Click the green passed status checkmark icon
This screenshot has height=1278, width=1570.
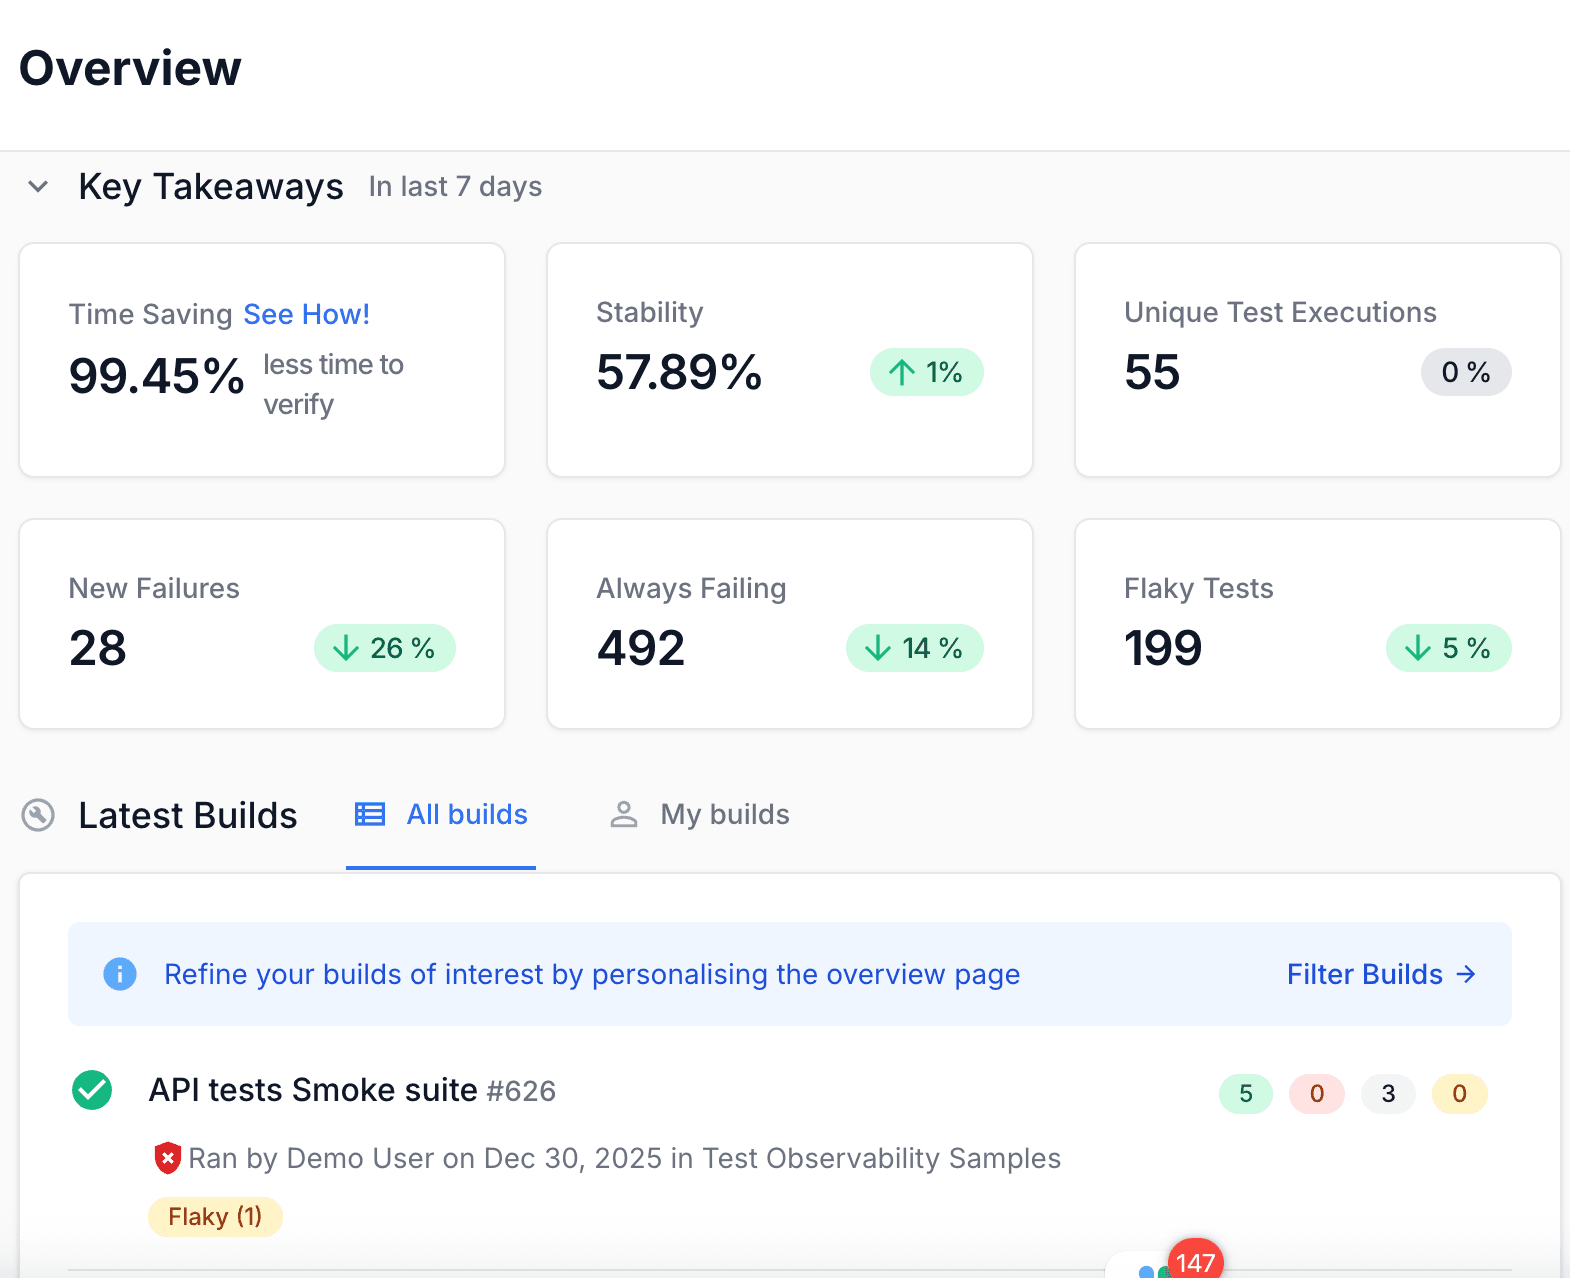(92, 1090)
